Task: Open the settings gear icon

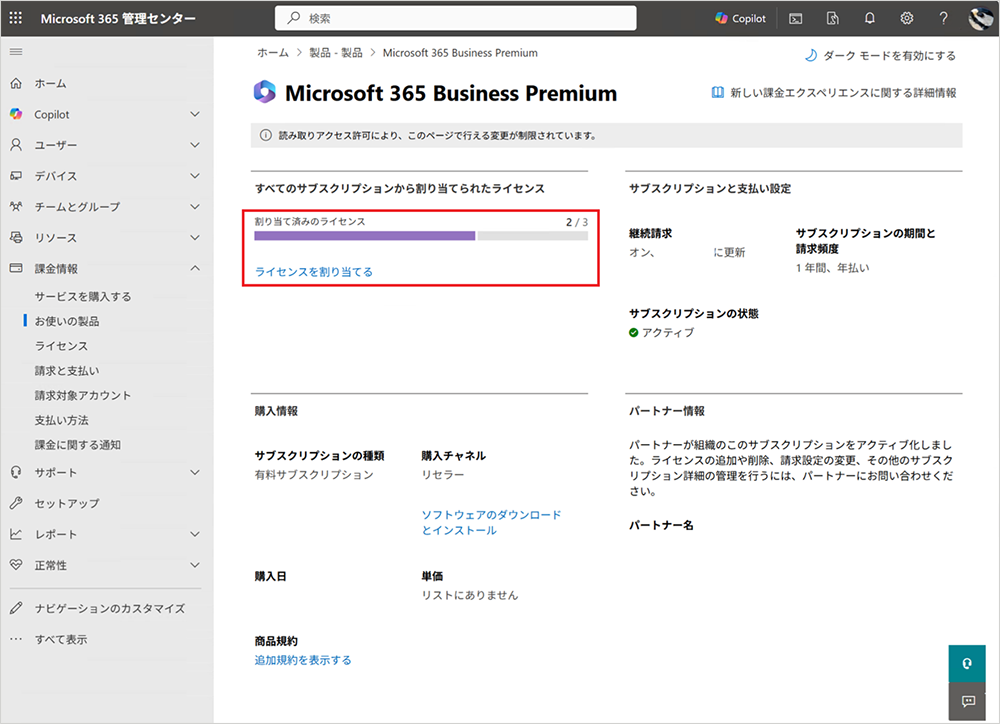Action: pos(906,18)
